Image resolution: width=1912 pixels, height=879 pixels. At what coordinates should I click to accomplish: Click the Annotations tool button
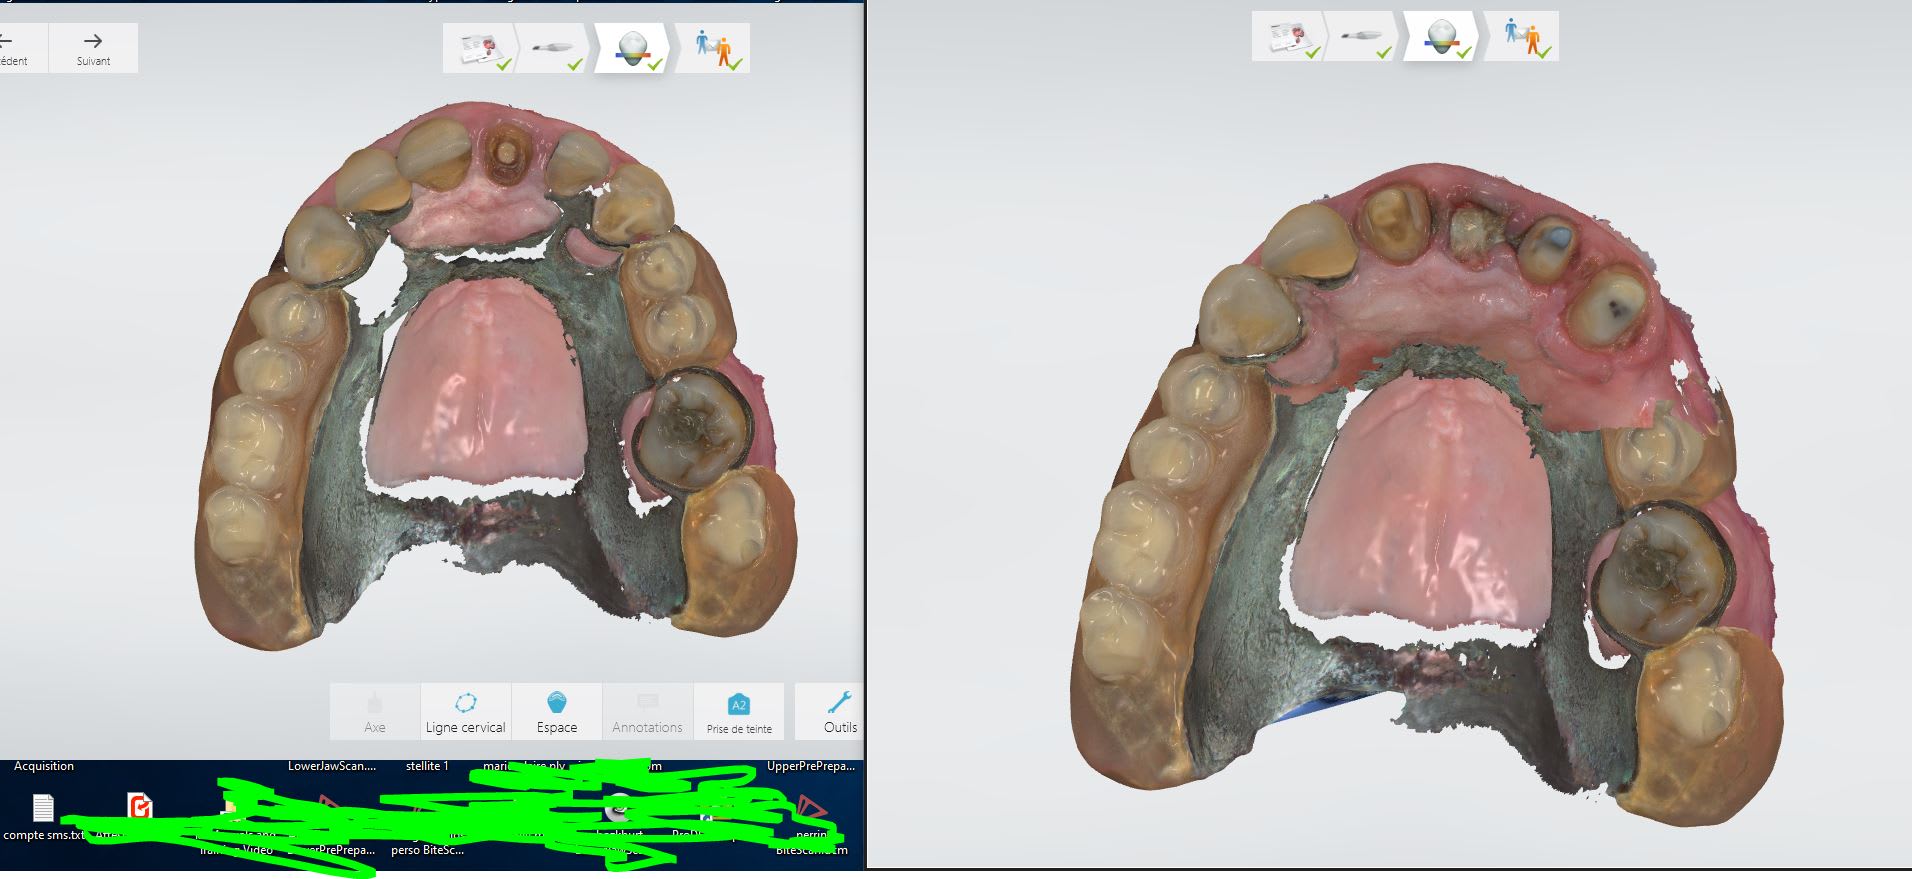tap(647, 712)
